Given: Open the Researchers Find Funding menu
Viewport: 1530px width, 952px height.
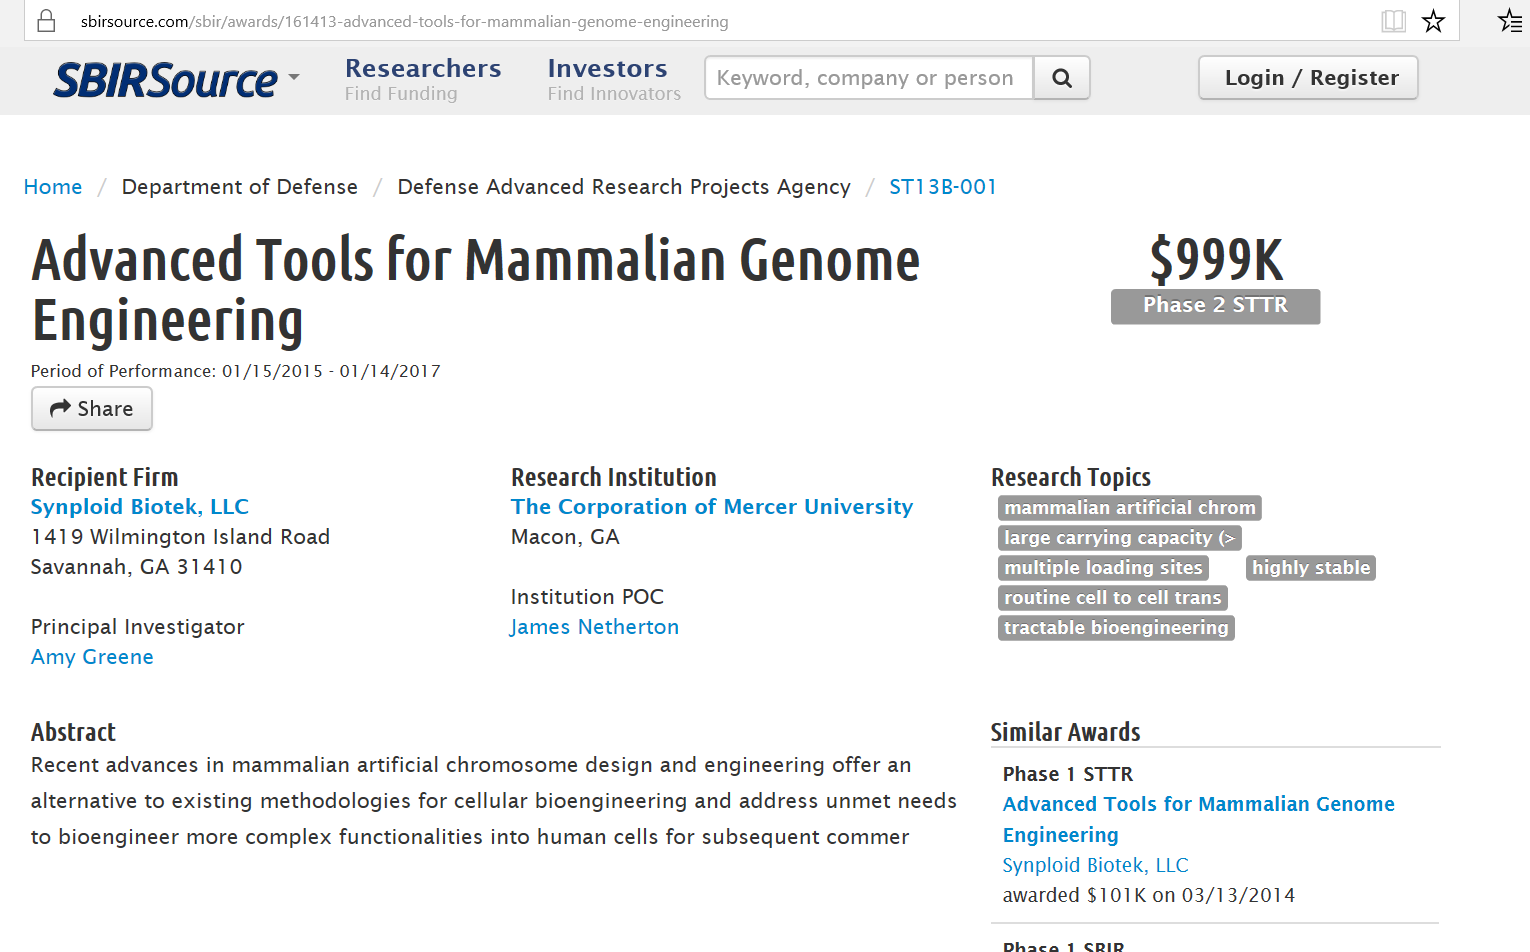Looking at the screenshot, I should [x=422, y=79].
